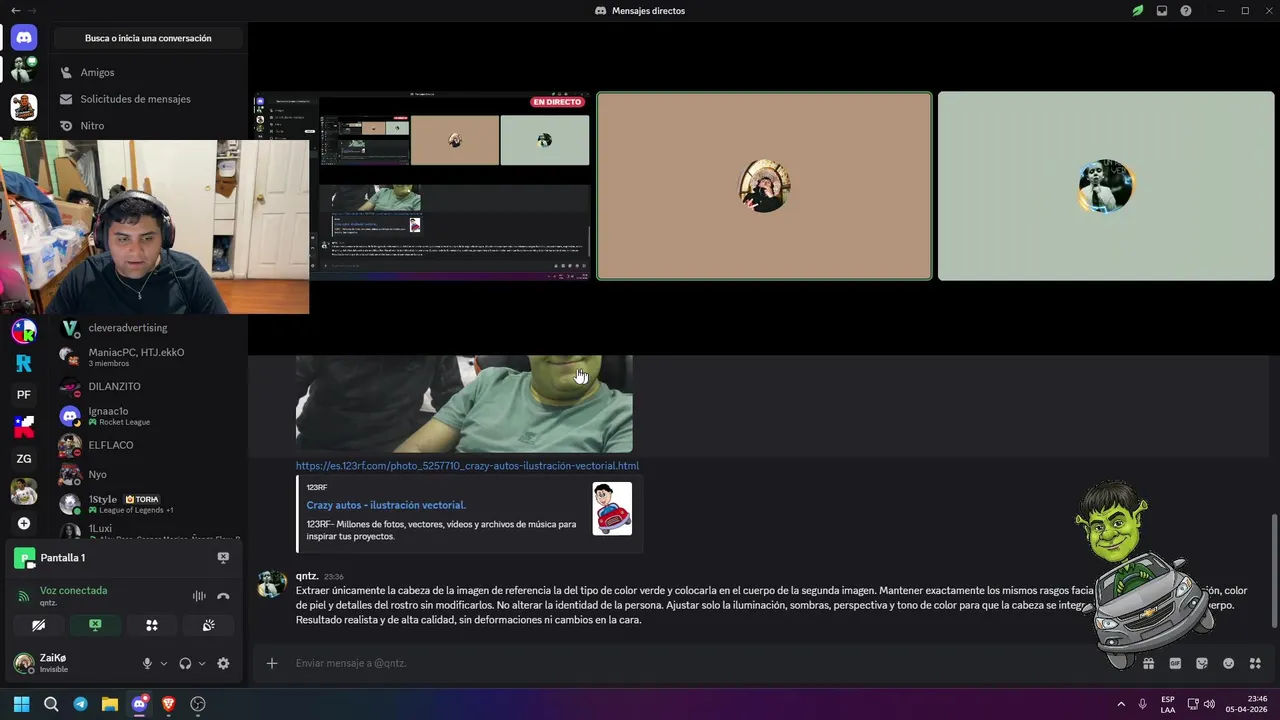
Task: Select the PF server icon
Action: (x=24, y=394)
